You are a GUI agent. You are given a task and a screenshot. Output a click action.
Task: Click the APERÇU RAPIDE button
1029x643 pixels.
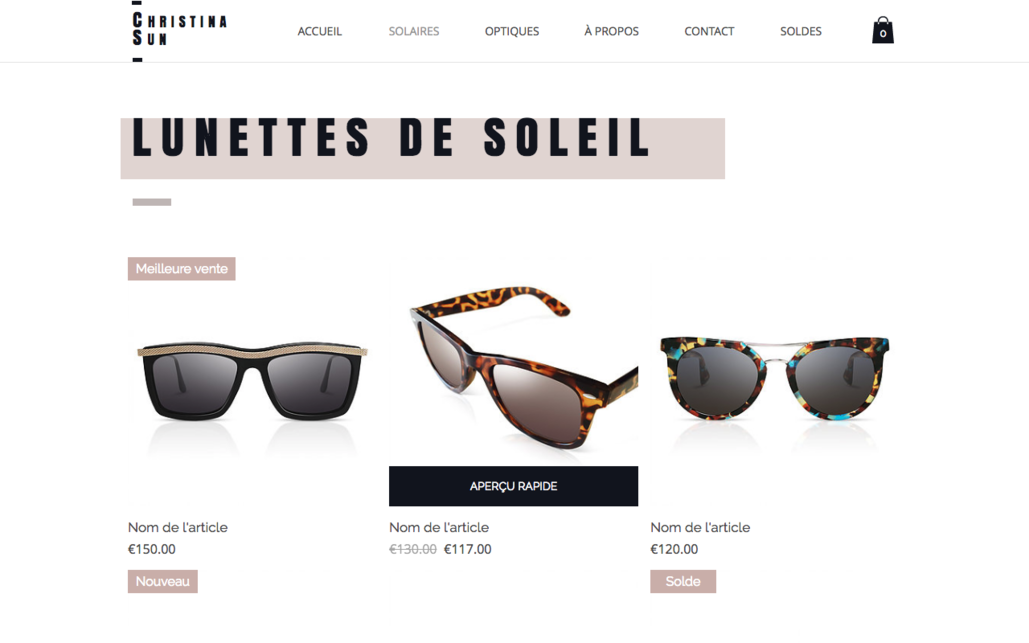pyautogui.click(x=513, y=486)
